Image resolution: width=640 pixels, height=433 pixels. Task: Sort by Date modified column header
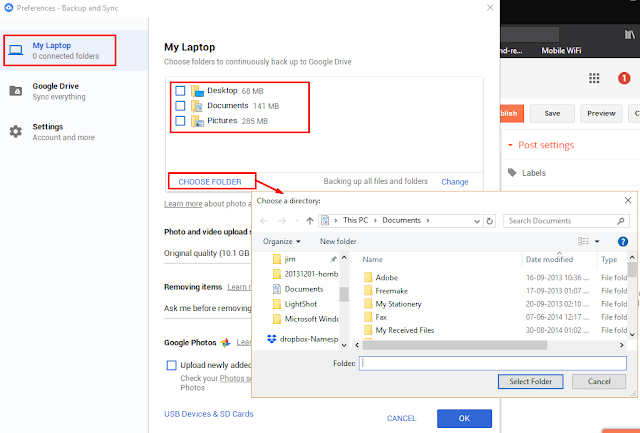549,259
